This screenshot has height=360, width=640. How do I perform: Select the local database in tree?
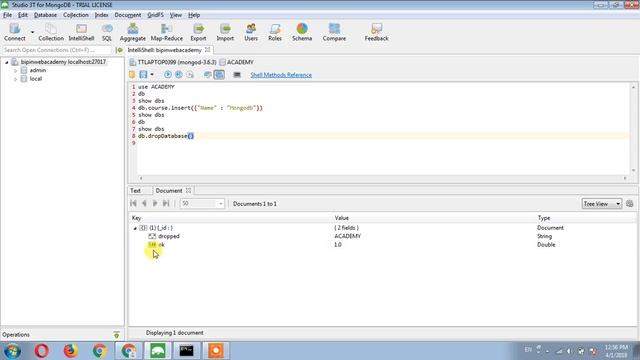point(36,79)
